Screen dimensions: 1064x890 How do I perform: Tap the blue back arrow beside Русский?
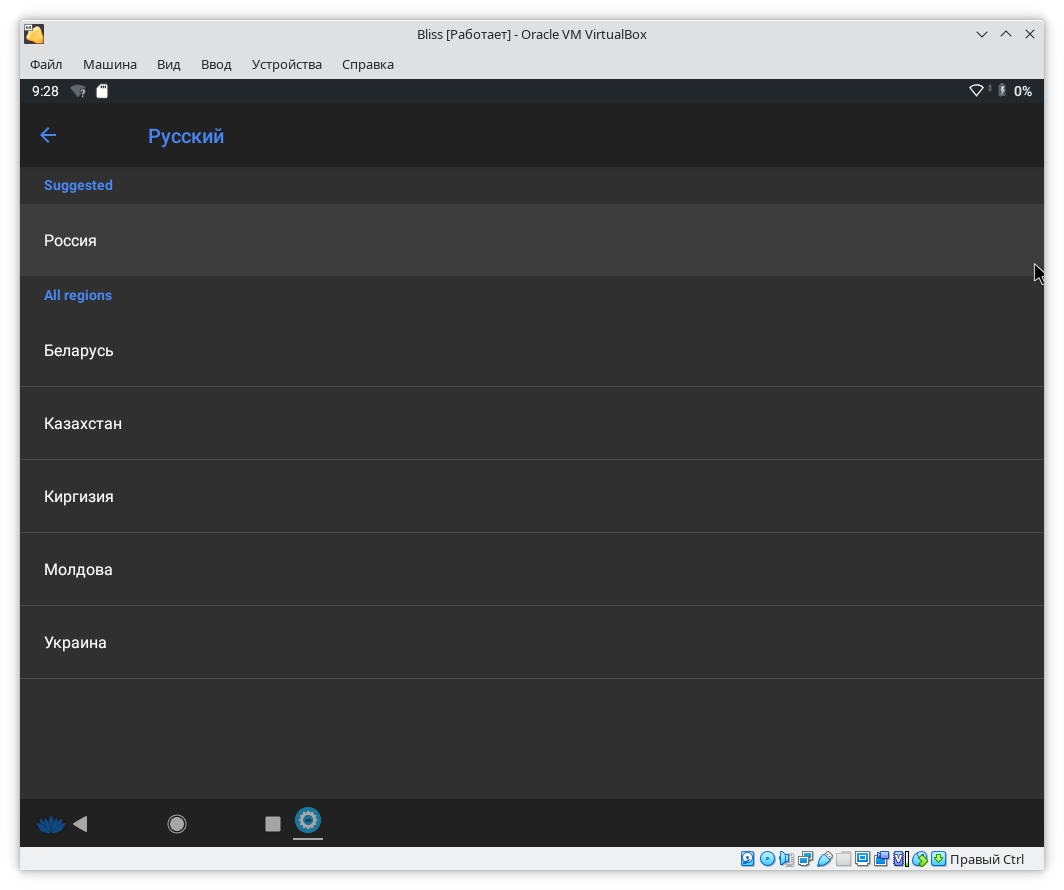(x=48, y=136)
